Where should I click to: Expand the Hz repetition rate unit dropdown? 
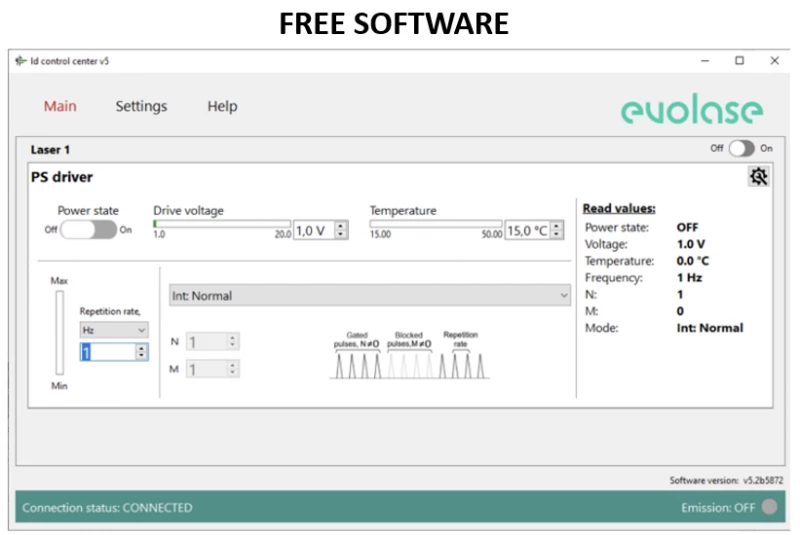pos(113,329)
